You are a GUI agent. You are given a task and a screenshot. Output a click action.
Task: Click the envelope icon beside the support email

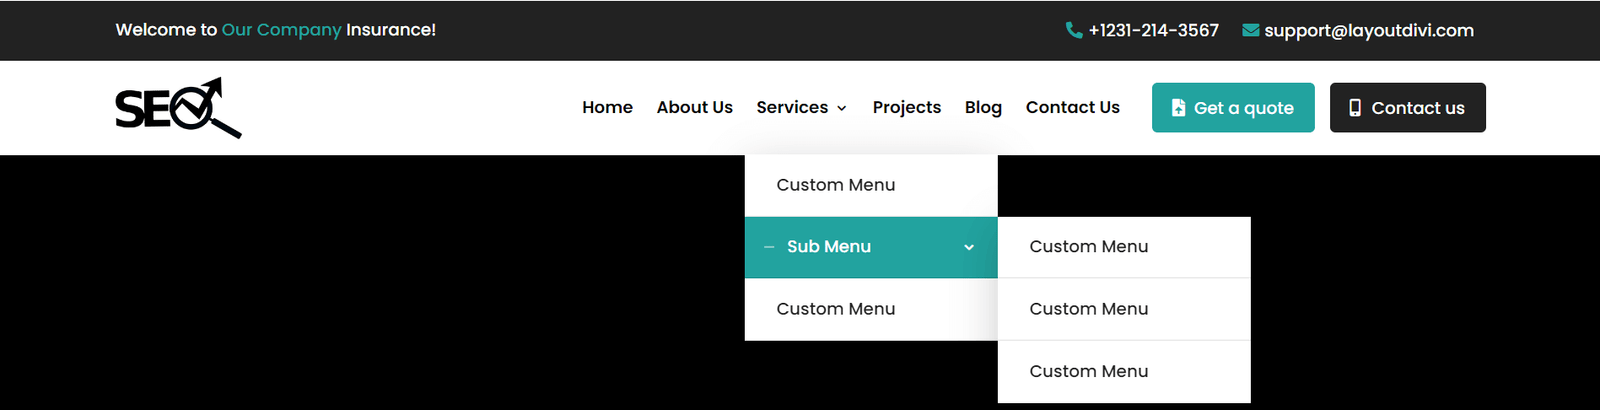(x=1250, y=30)
